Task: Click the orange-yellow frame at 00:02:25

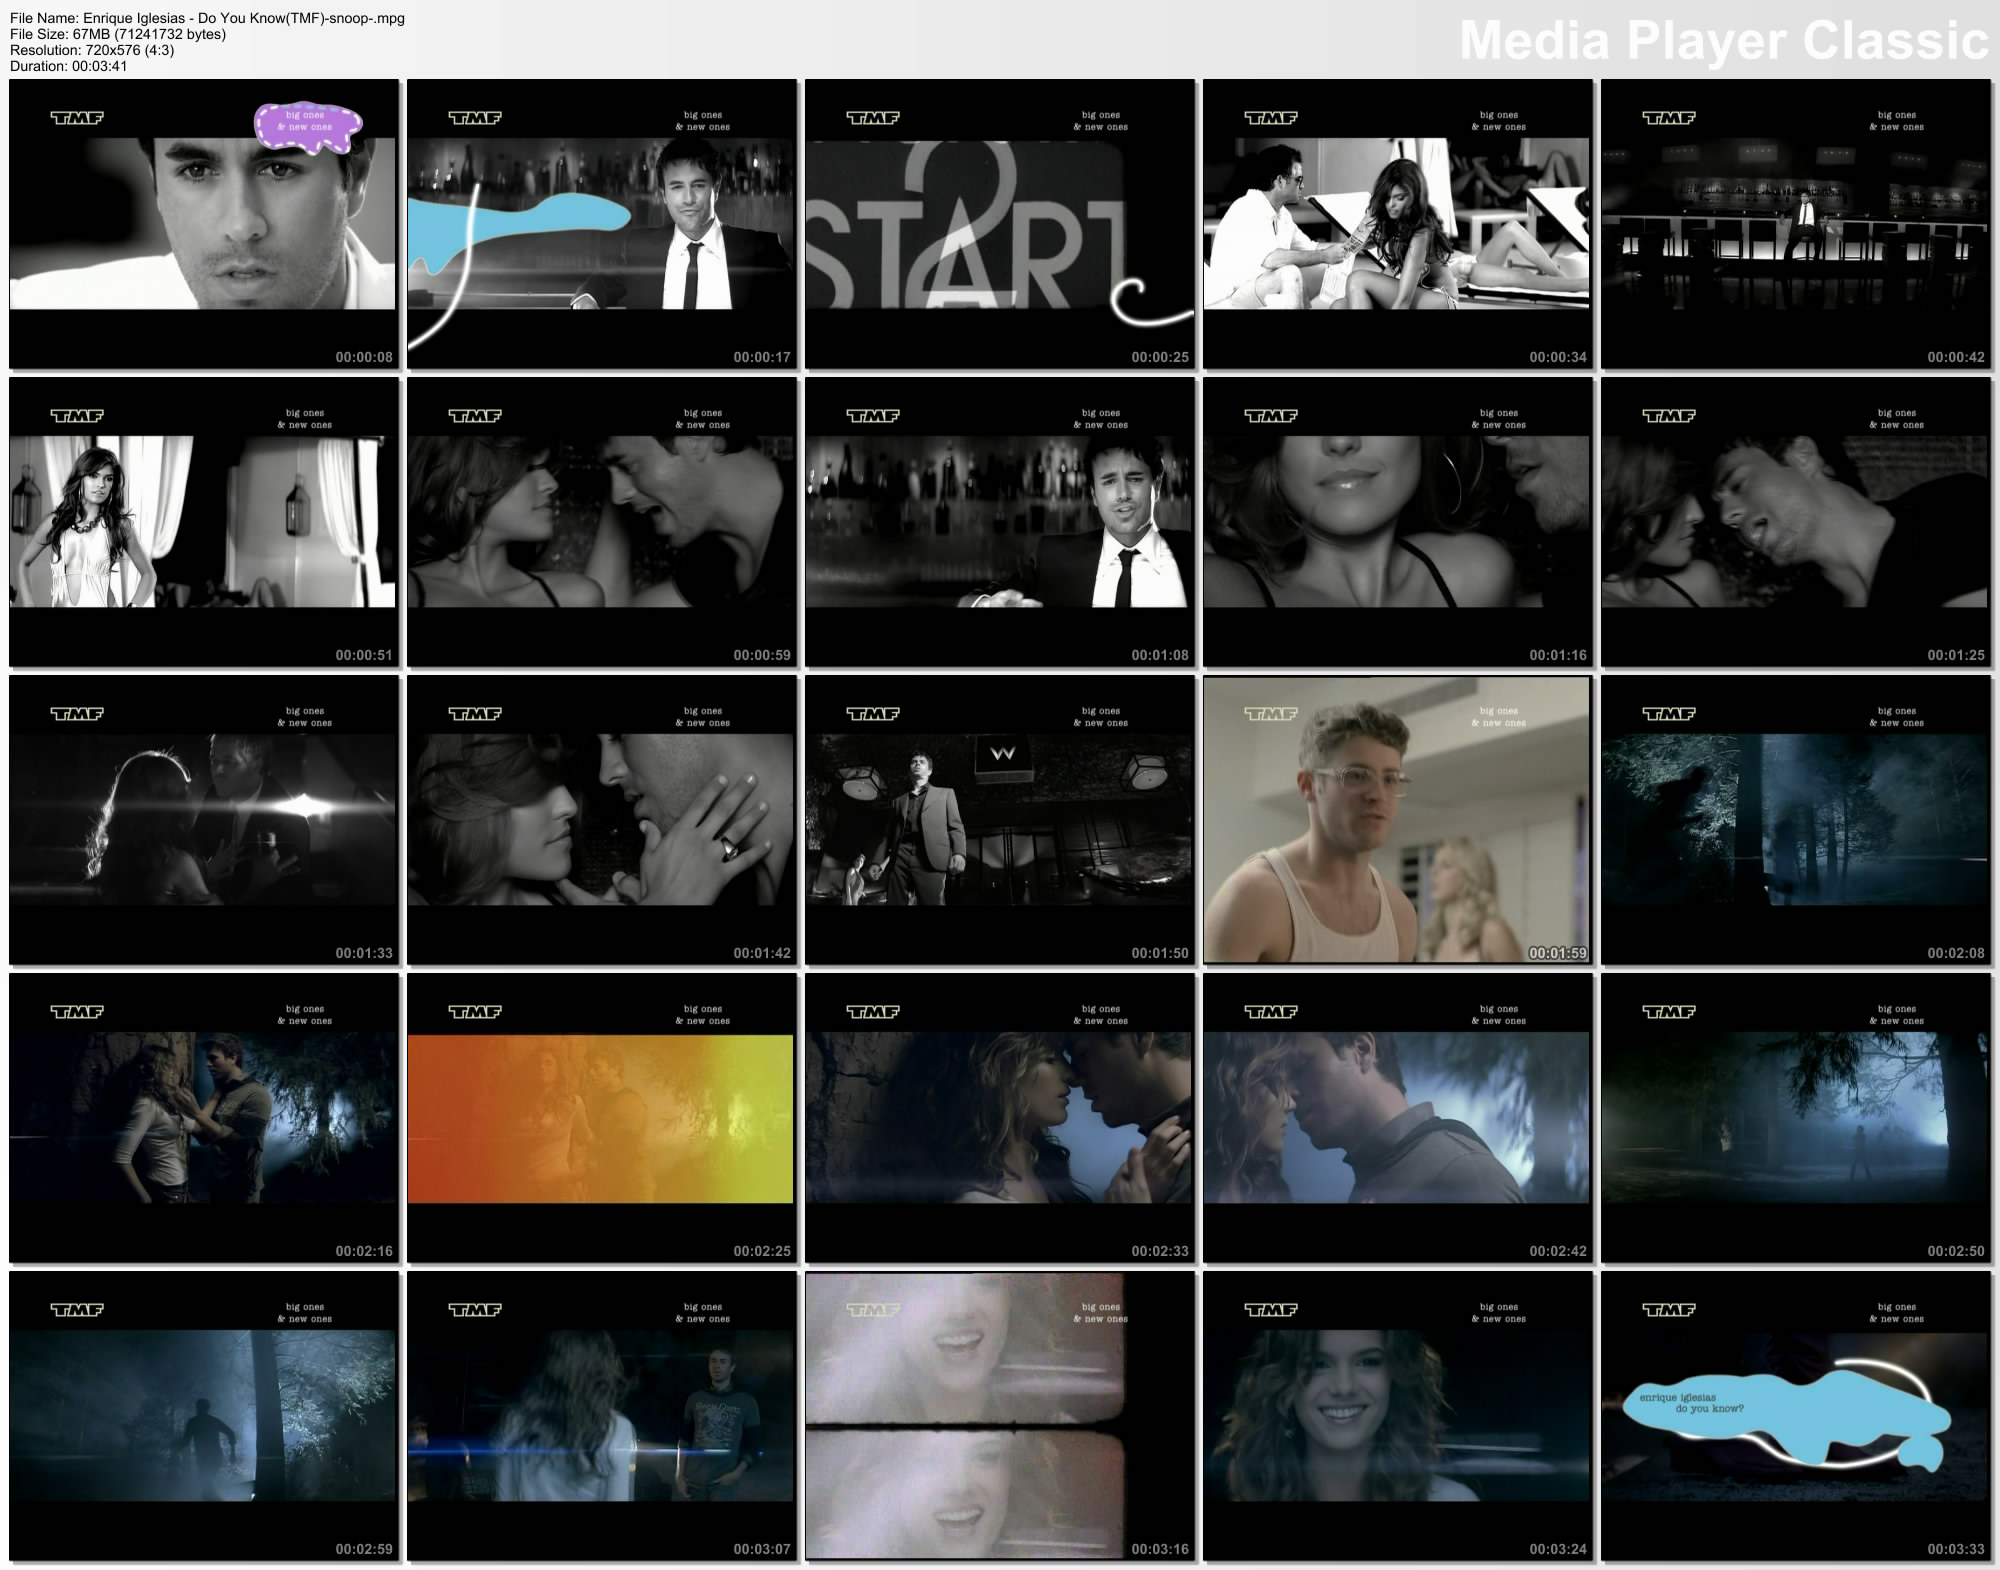Action: 601,1117
